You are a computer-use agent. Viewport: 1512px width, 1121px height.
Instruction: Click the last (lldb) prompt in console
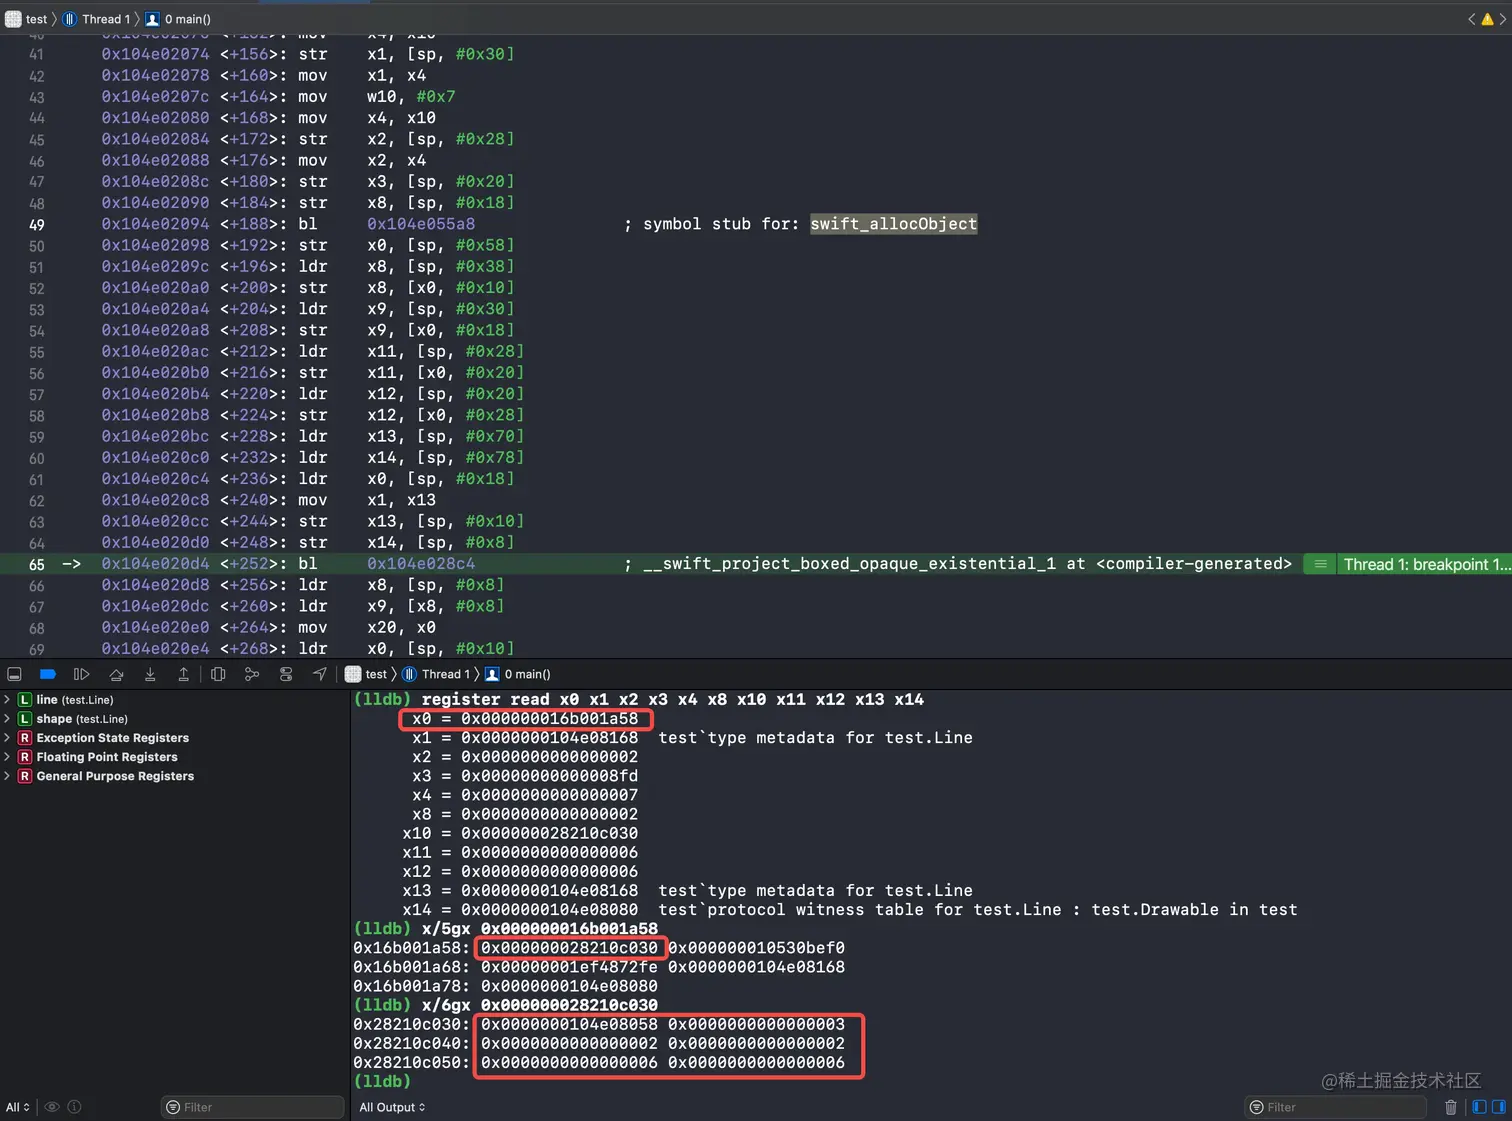(382, 1082)
